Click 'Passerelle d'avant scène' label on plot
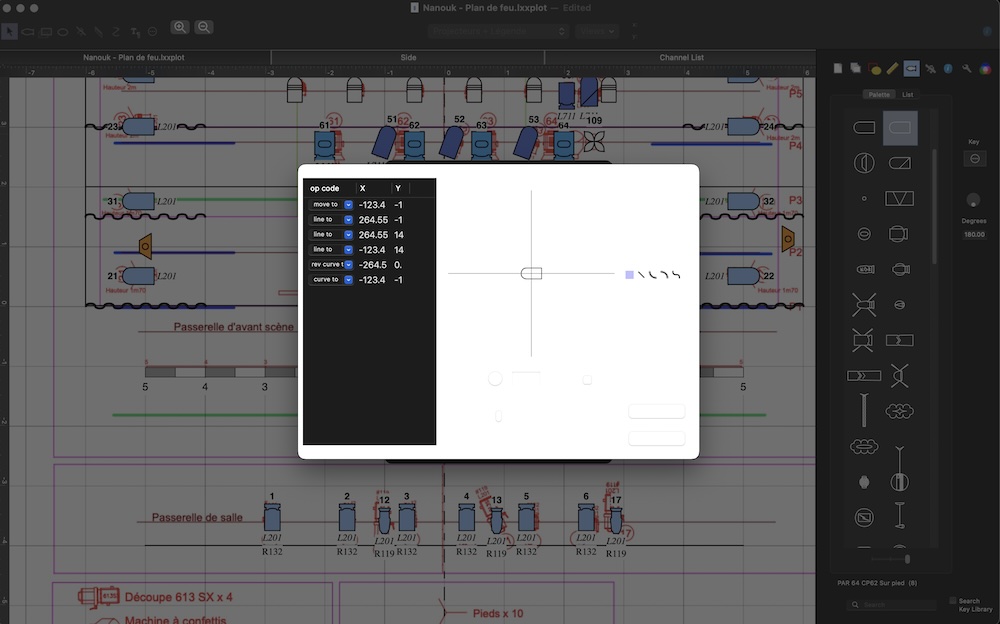The width and height of the screenshot is (1000, 624). [x=233, y=327]
